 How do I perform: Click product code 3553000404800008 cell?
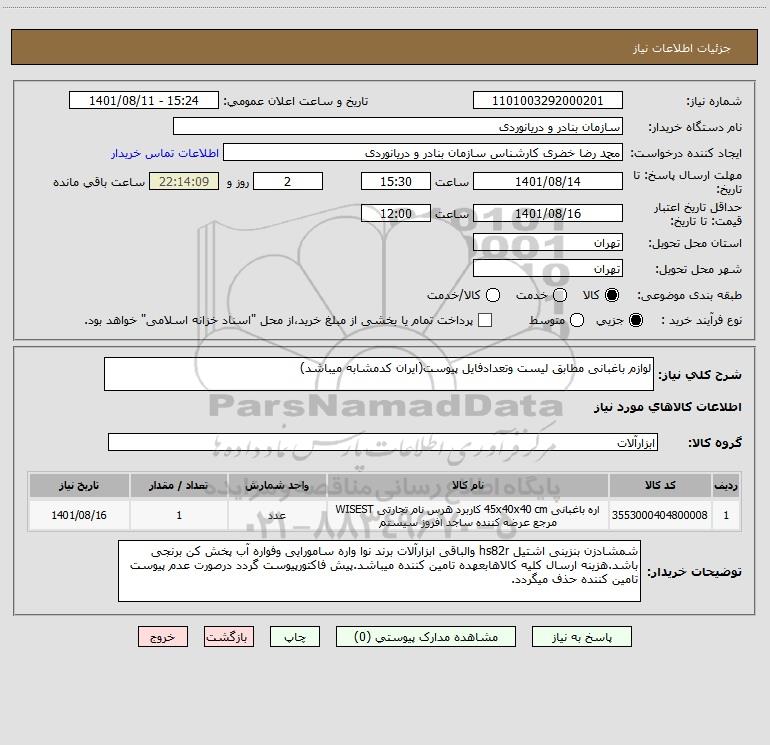(x=660, y=515)
